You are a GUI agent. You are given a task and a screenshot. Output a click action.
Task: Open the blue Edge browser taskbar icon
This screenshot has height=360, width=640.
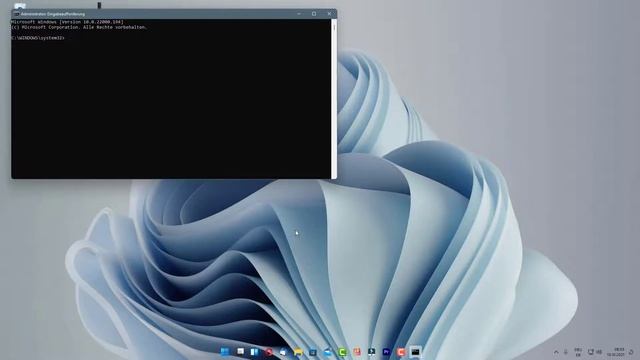pos(328,352)
